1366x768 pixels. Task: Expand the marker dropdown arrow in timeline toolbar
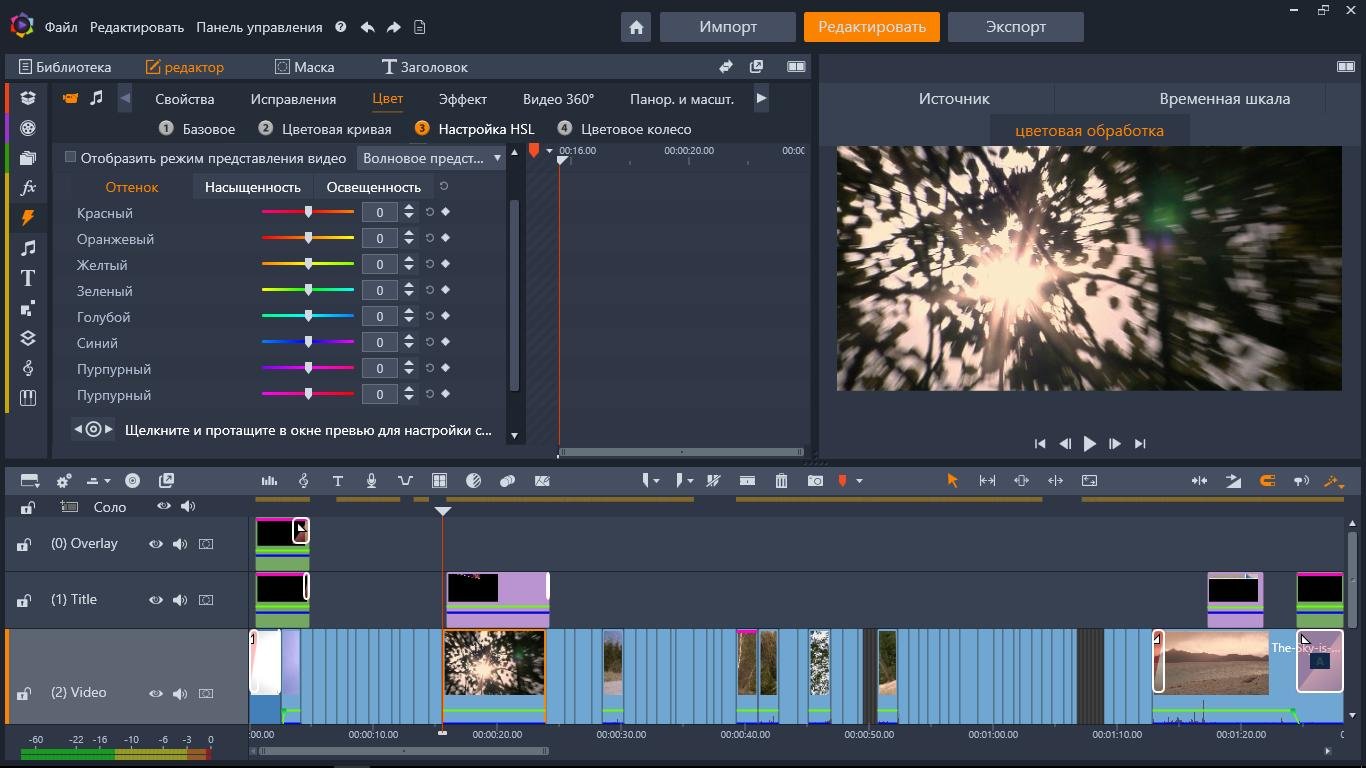tap(859, 481)
